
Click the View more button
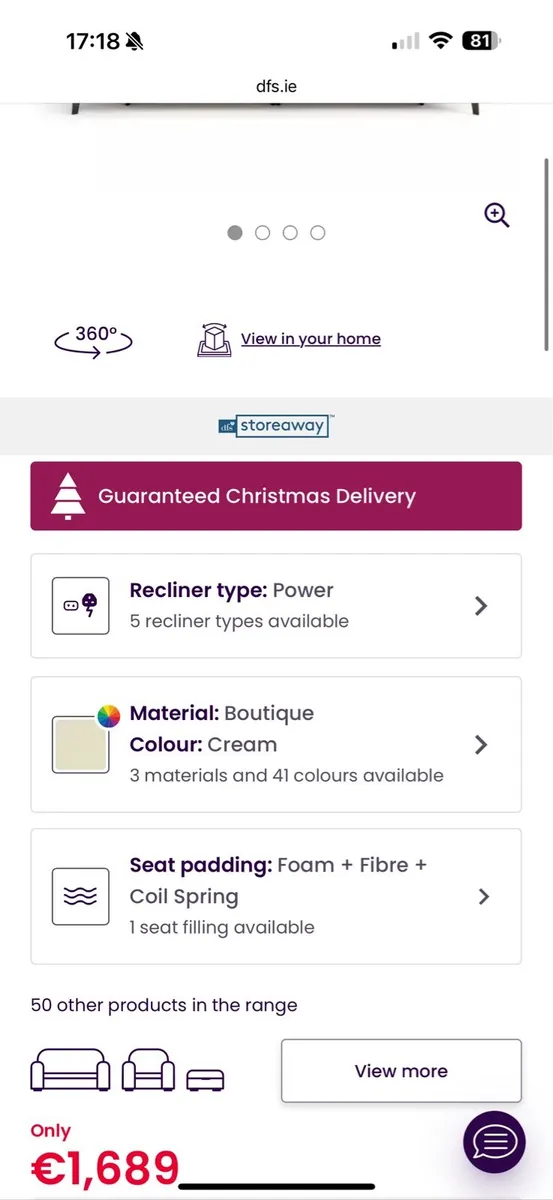click(x=401, y=1071)
